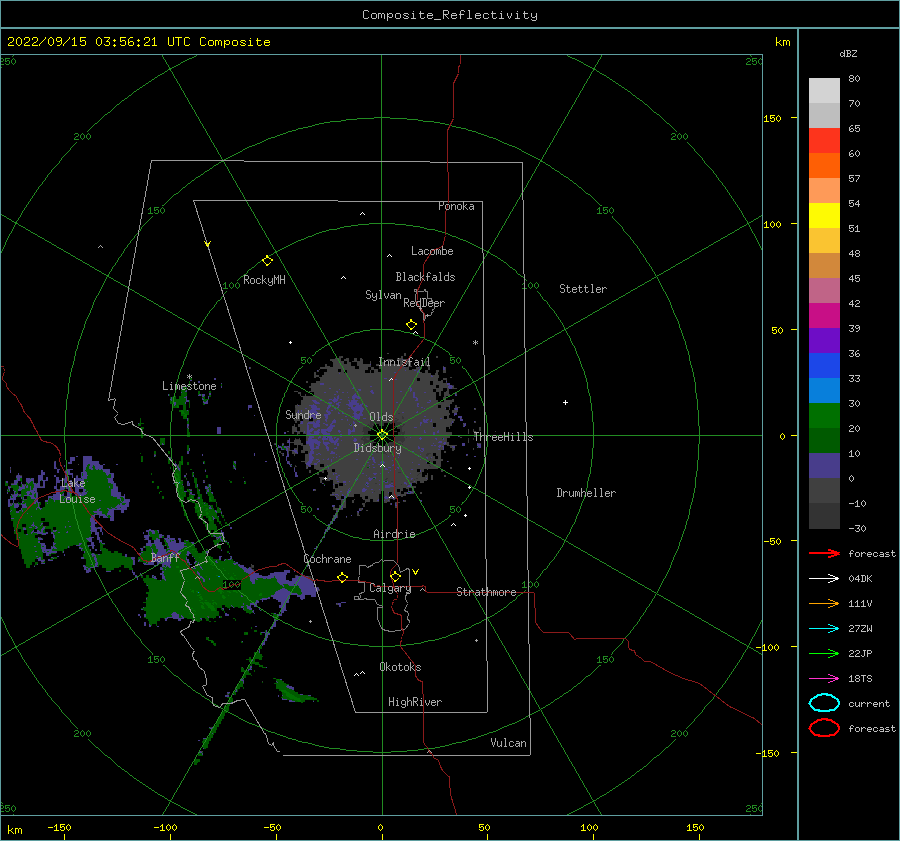Click the HighRiver label
This screenshot has width=900, height=841.
(x=415, y=702)
